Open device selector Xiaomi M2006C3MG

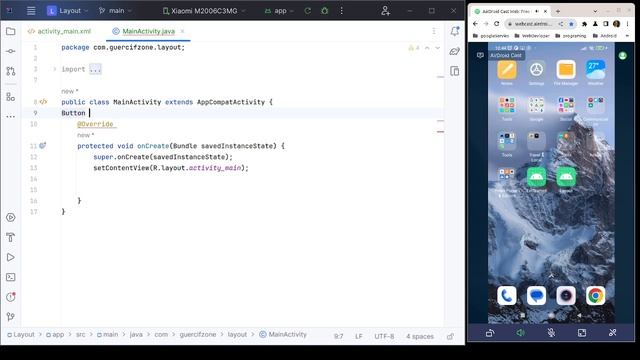point(203,11)
